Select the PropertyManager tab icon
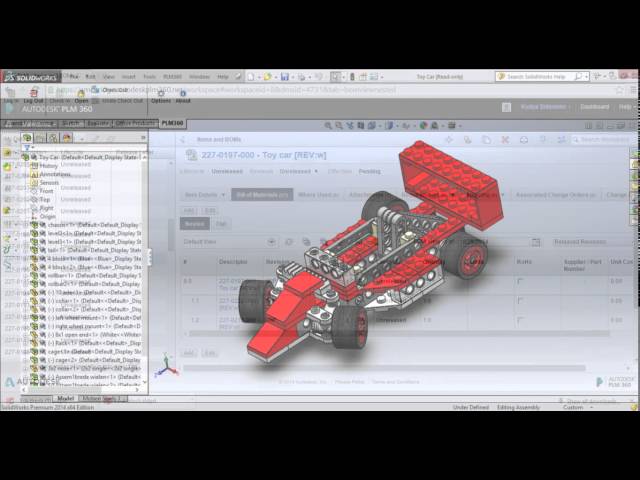The height and width of the screenshot is (480, 640). 40,138
